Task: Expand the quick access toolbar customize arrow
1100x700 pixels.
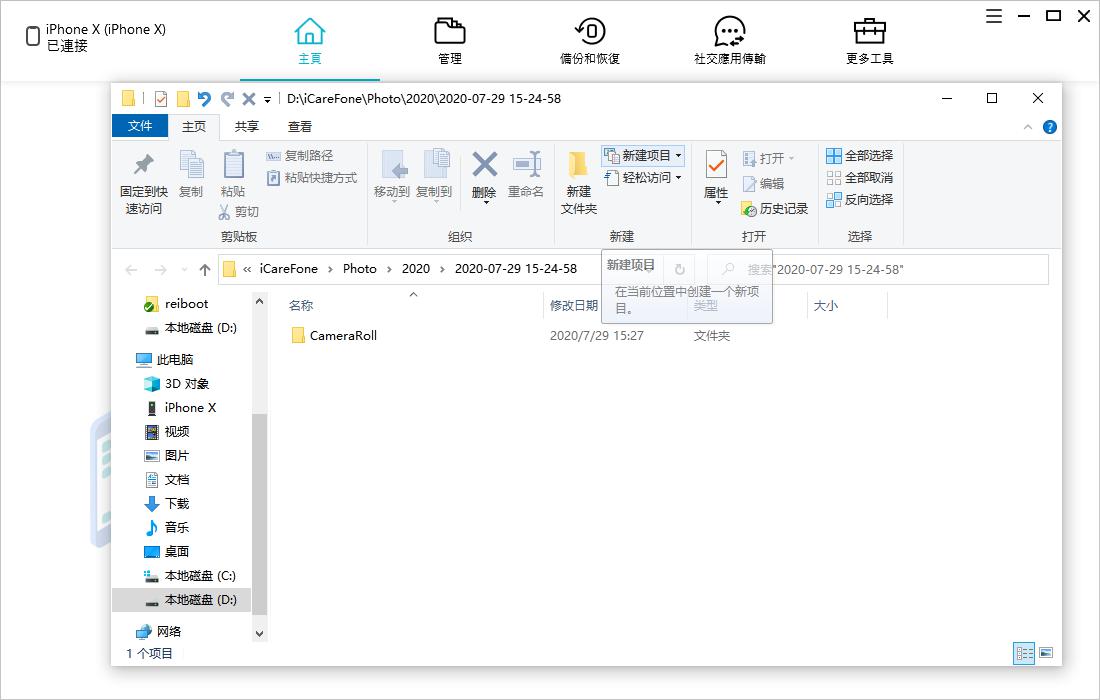Action: 267,100
